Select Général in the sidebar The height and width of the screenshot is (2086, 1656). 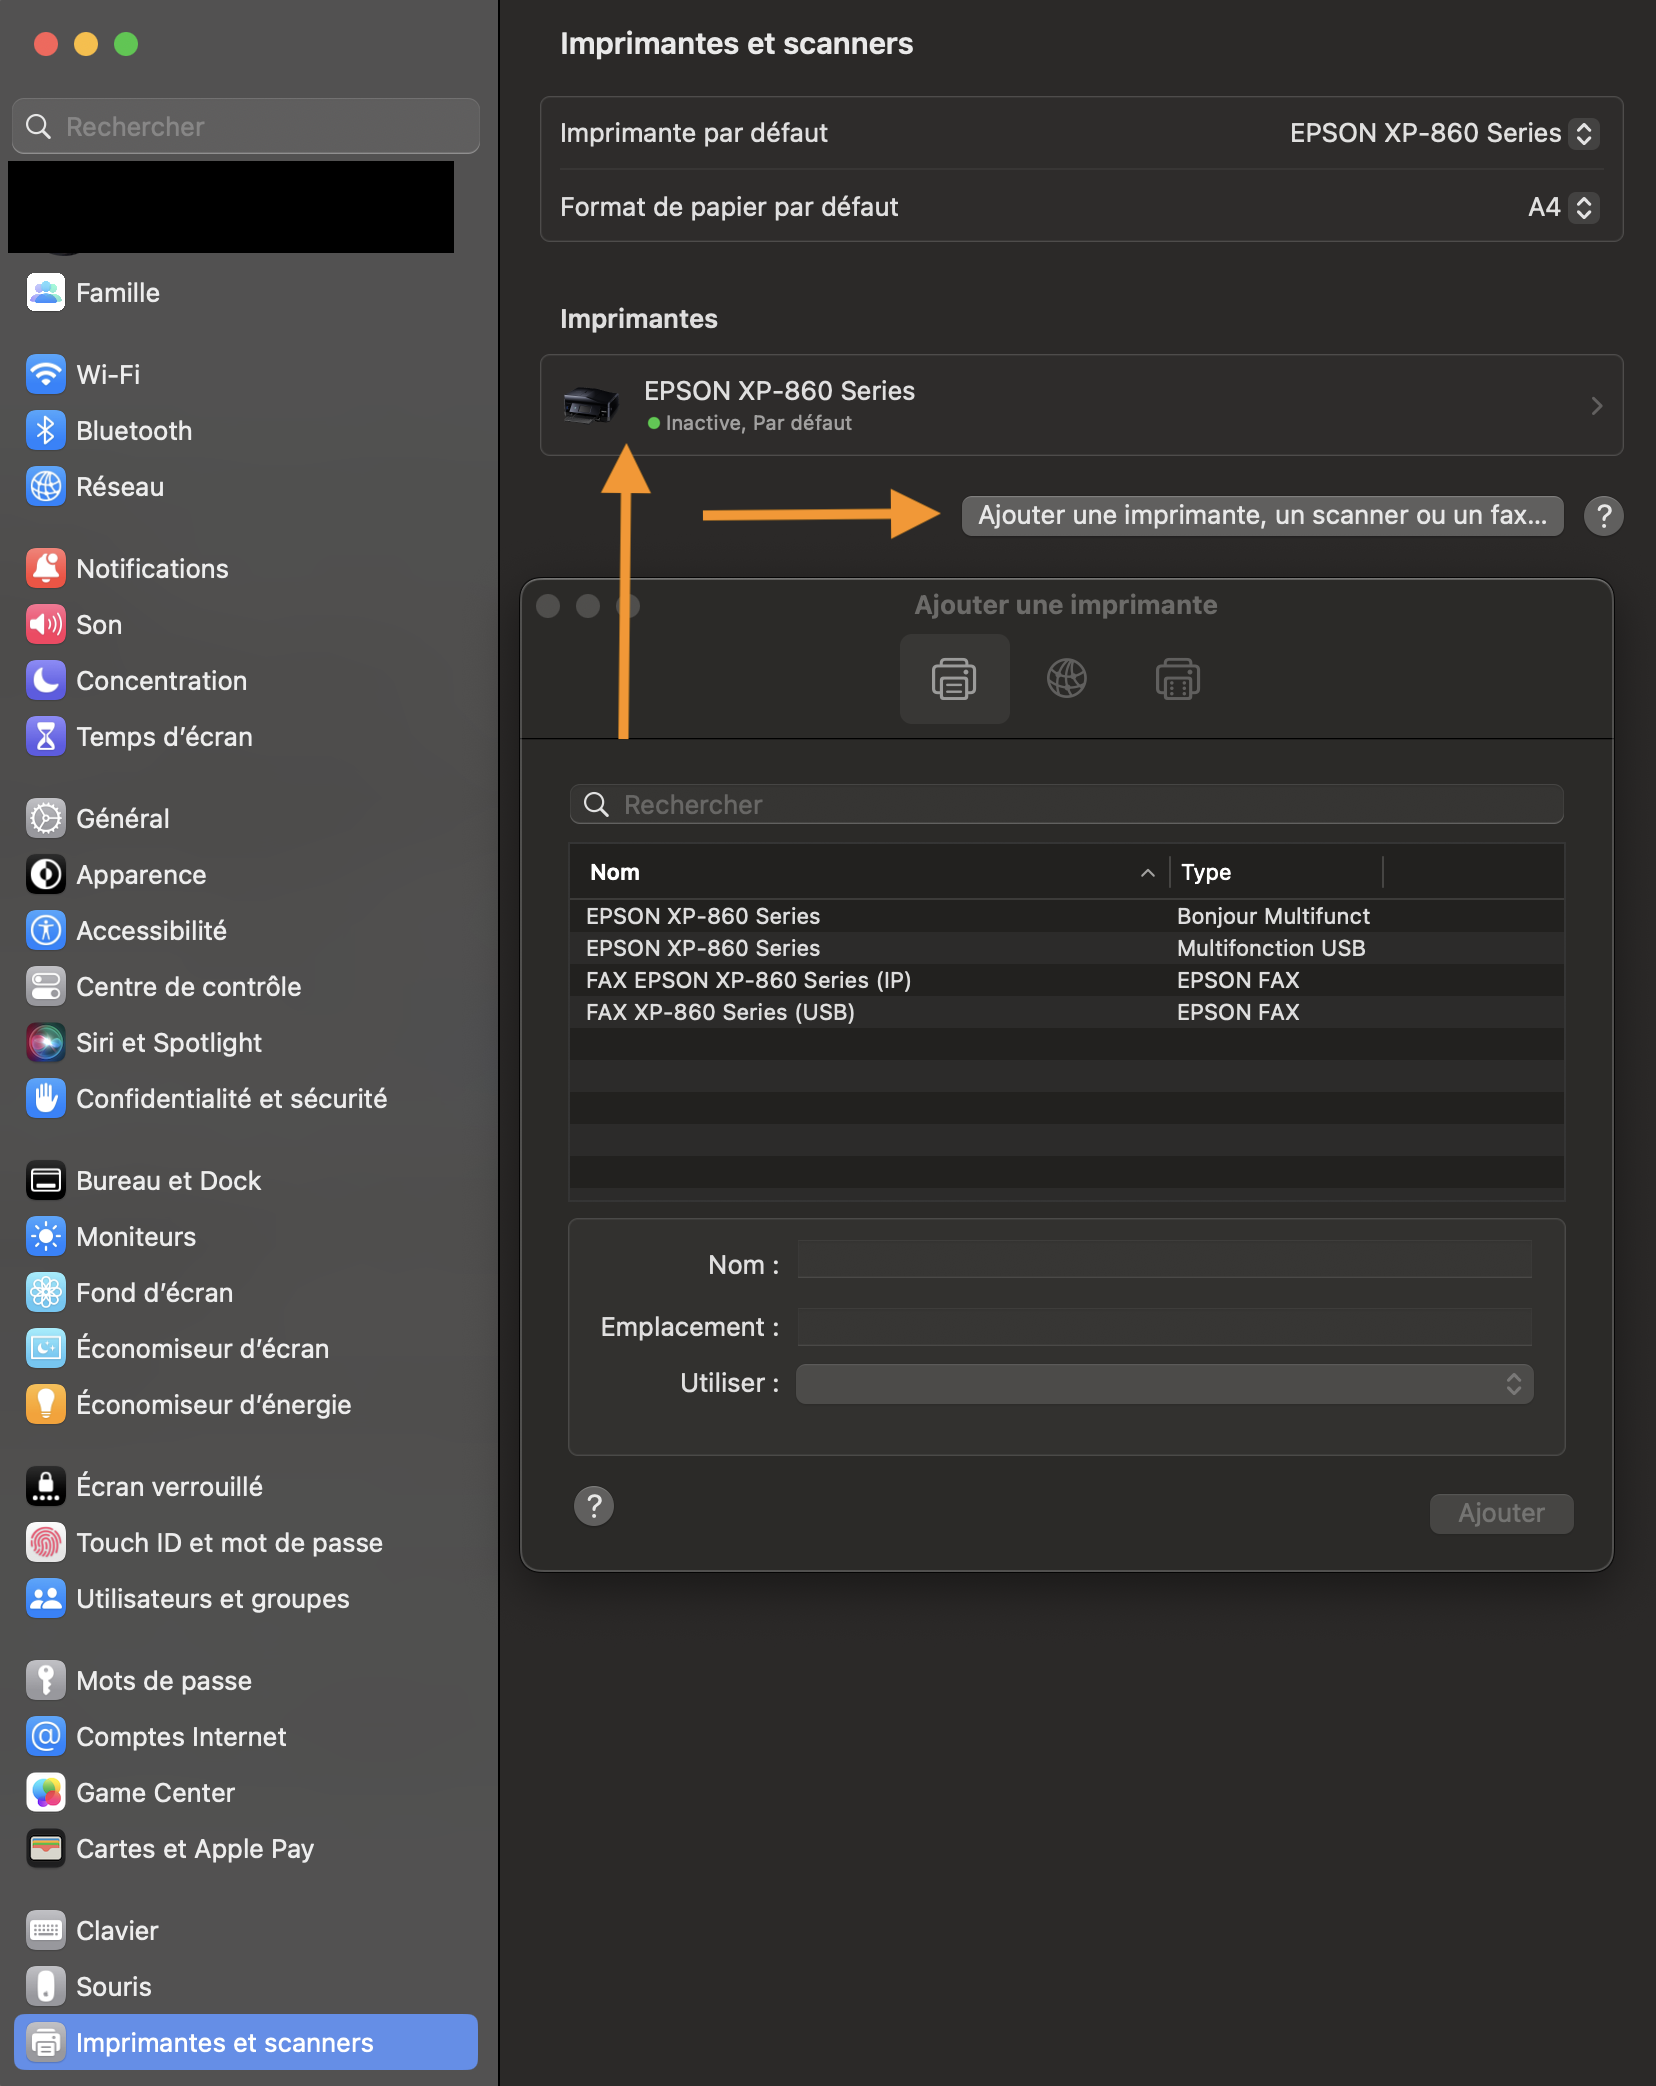pyautogui.click(x=245, y=819)
